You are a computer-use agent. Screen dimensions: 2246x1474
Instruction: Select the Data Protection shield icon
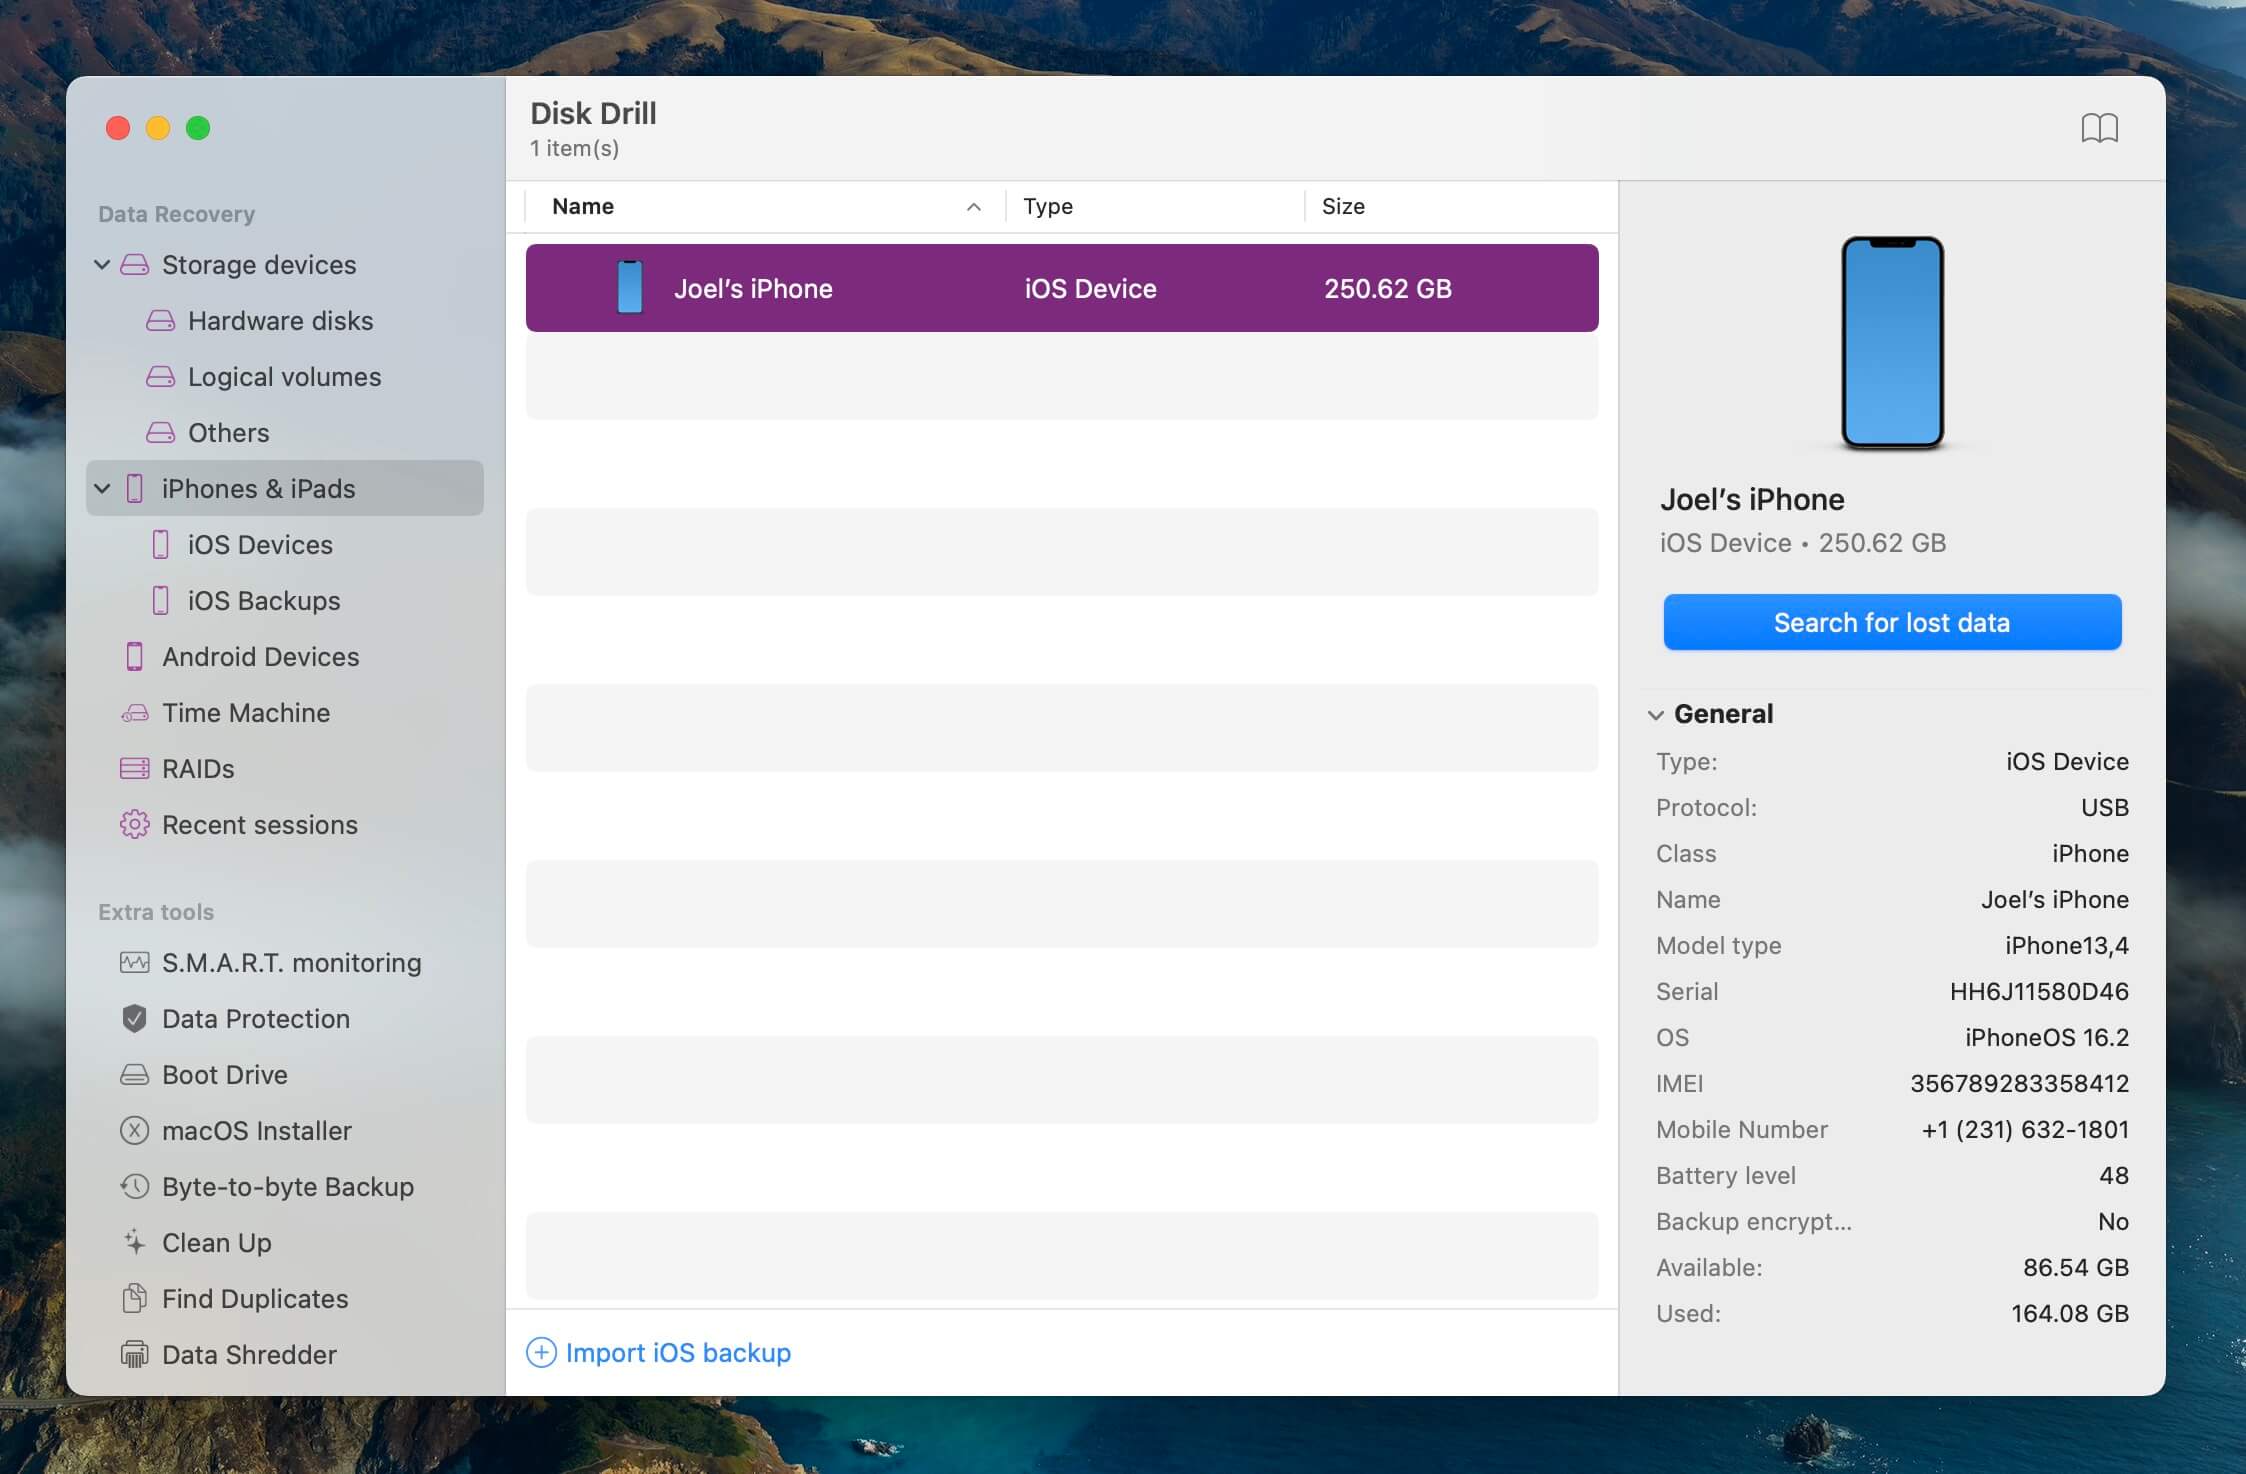point(135,1017)
